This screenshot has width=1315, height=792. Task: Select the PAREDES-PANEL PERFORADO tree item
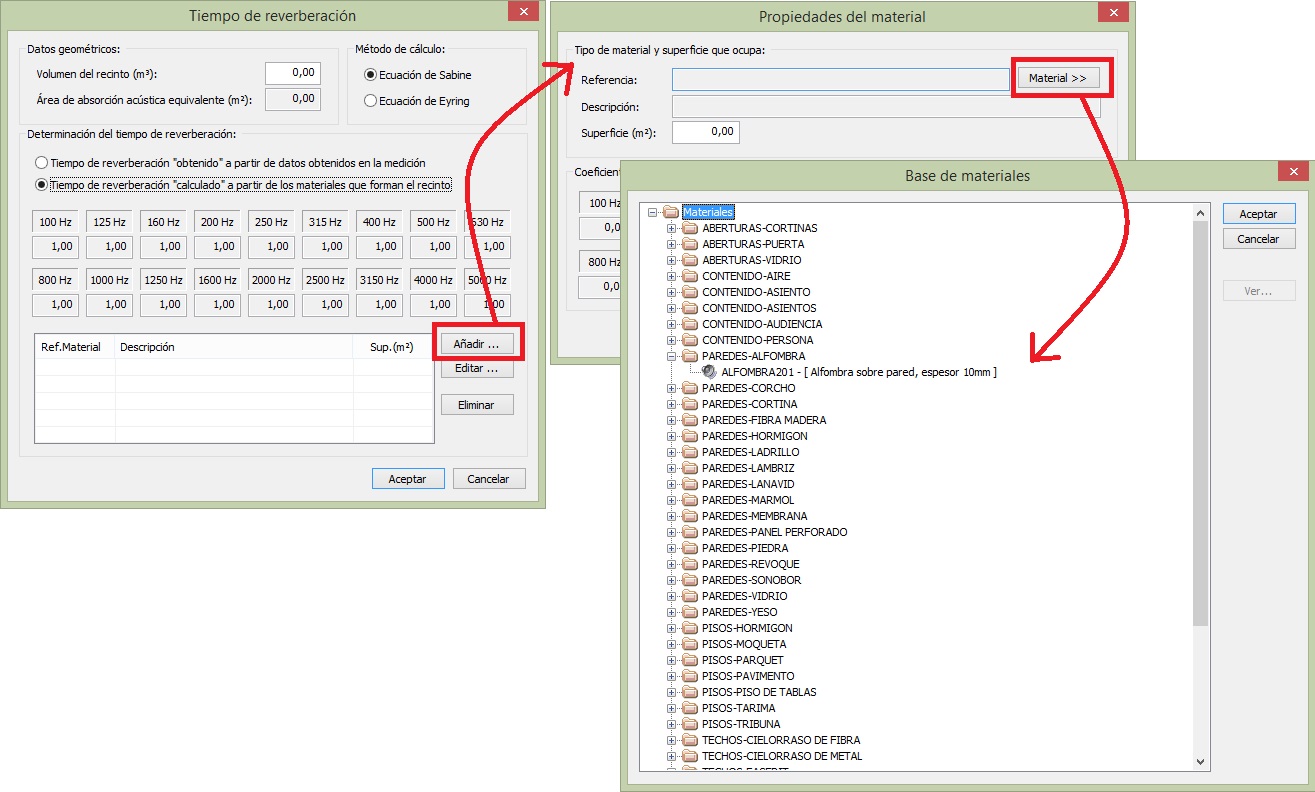(774, 532)
